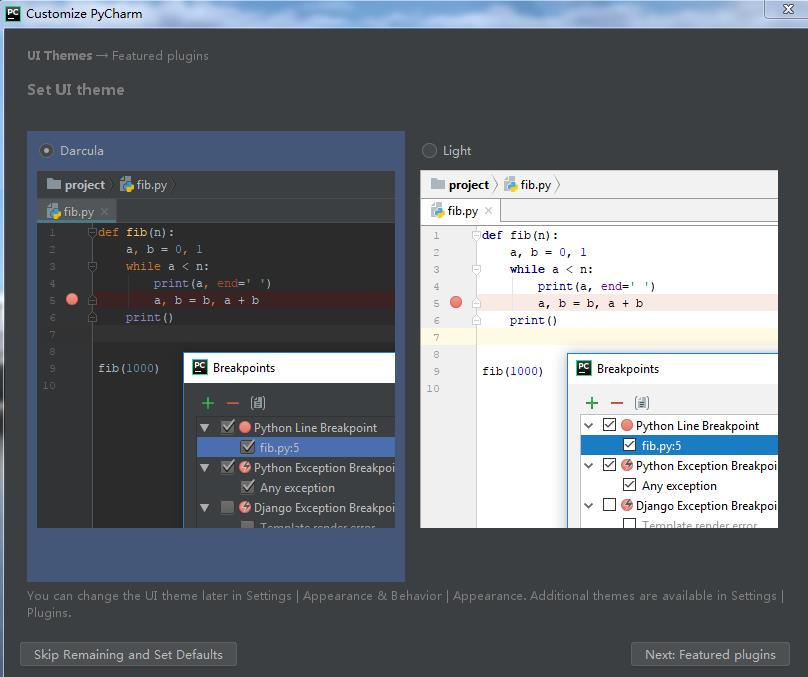Screen dimensions: 808x677
Task: Select the Darcula theme radio button
Action: point(46,151)
